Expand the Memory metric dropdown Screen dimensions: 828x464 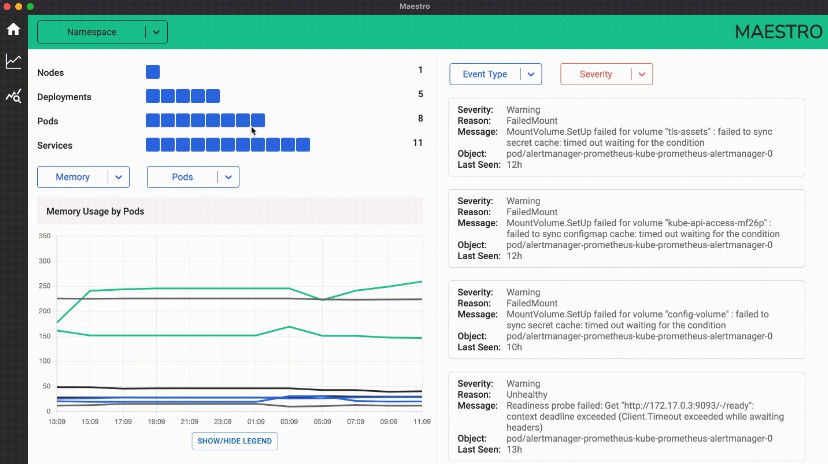83,177
